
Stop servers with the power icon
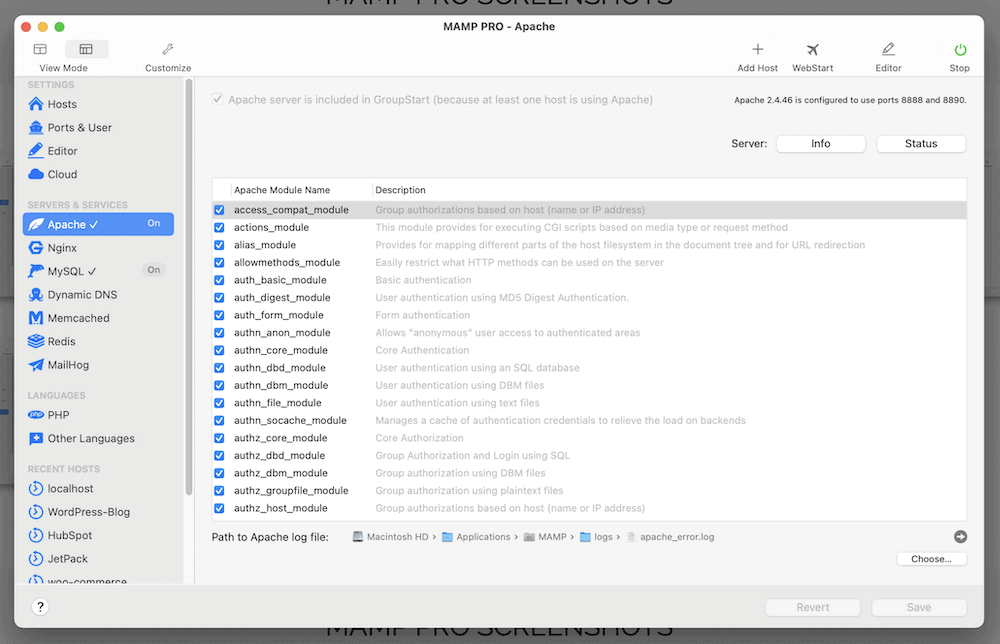click(959, 50)
